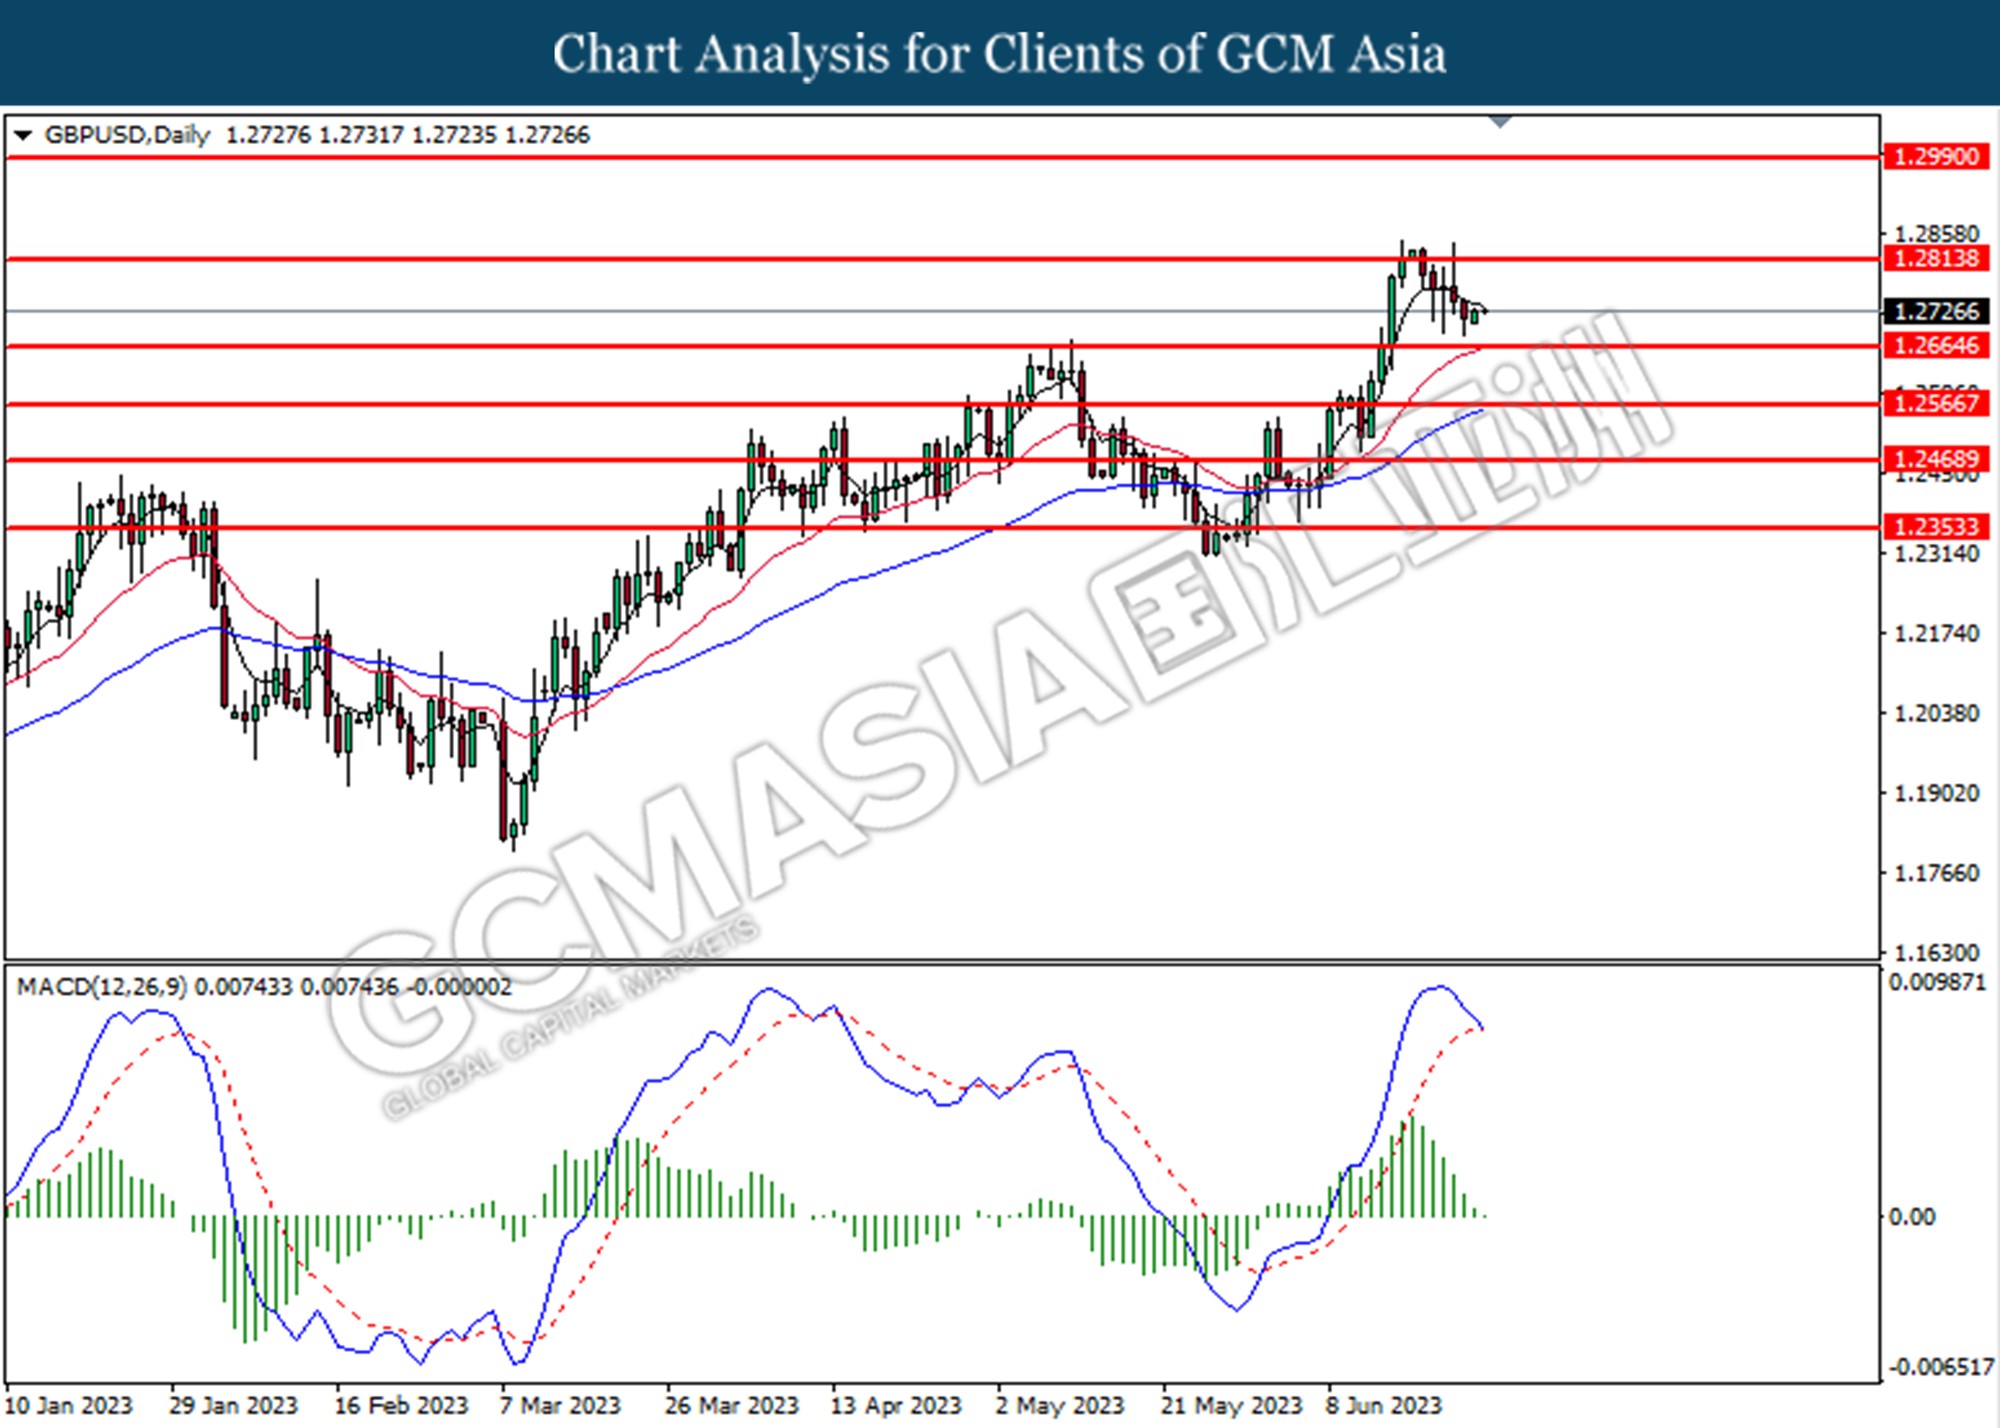This screenshot has height=1428, width=2000.
Task: Click the chart shift marker triangle
Action: 1500,122
